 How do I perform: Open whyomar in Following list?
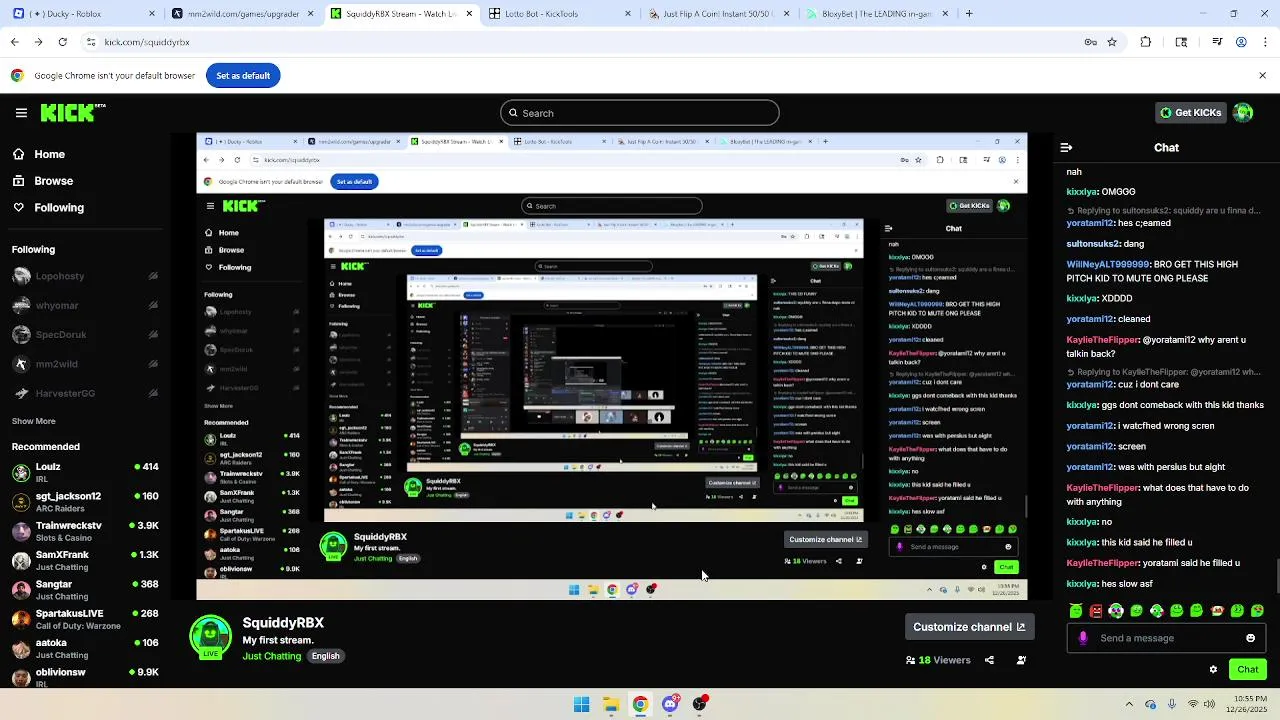[86, 305]
